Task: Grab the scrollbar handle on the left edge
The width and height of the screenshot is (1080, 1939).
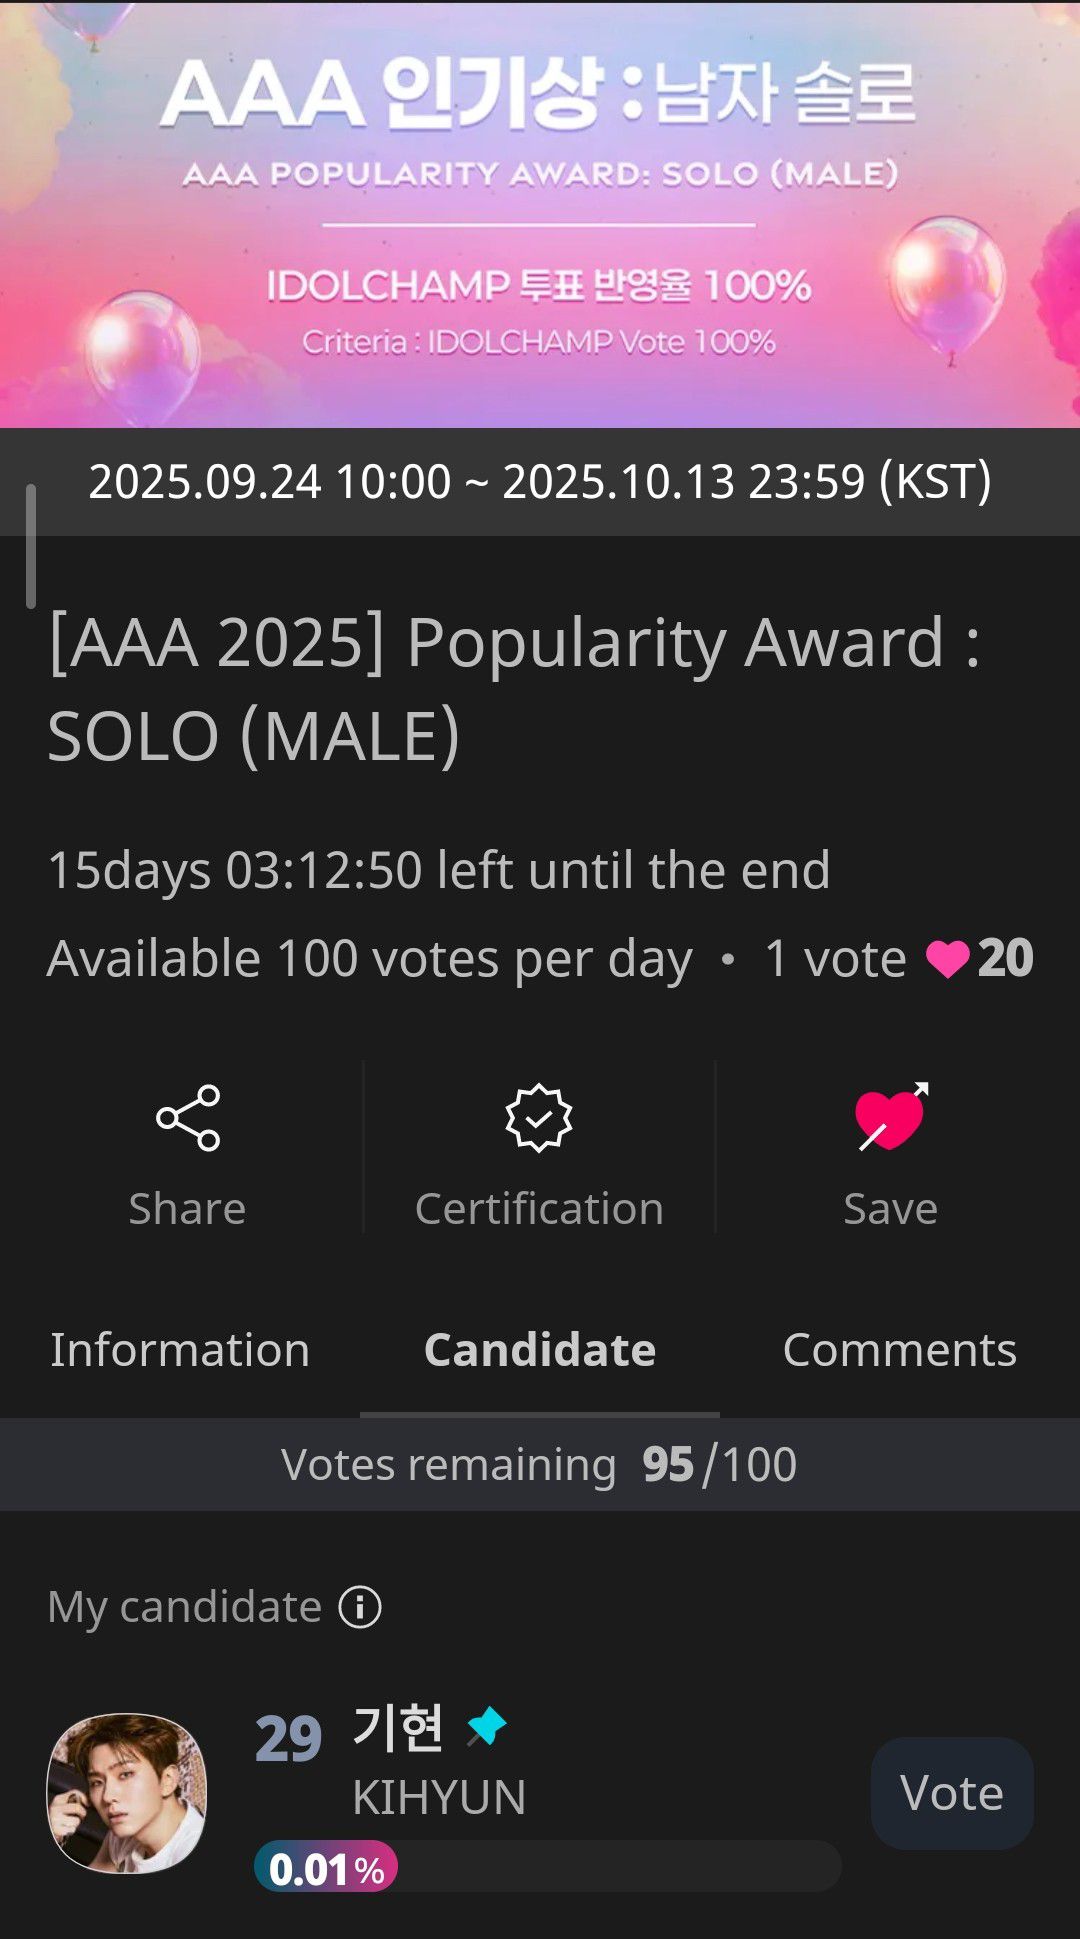Action: pyautogui.click(x=31, y=546)
